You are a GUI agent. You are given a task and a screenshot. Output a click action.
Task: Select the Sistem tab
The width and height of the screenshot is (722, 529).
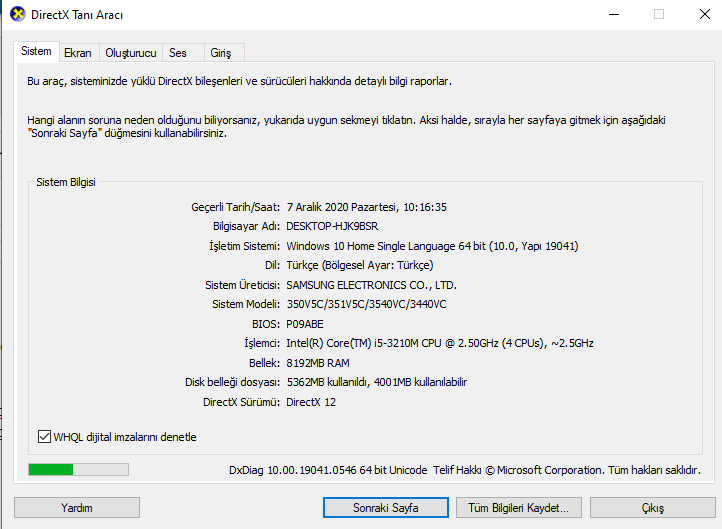tap(36, 51)
